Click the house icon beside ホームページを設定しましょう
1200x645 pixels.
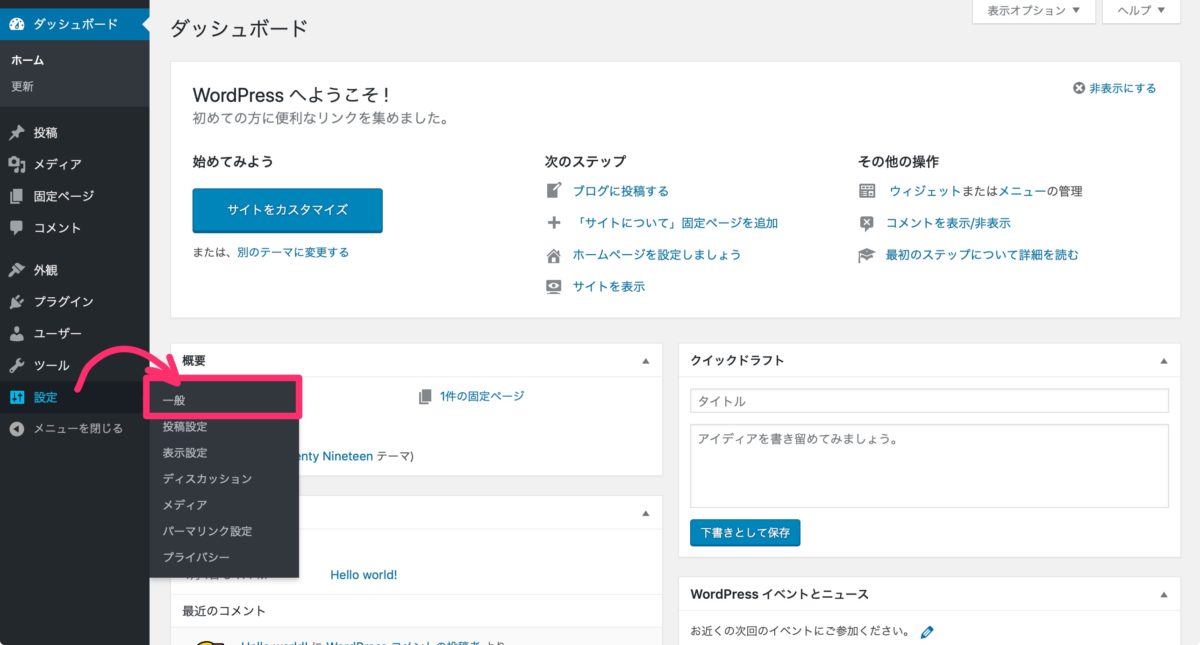coord(554,255)
